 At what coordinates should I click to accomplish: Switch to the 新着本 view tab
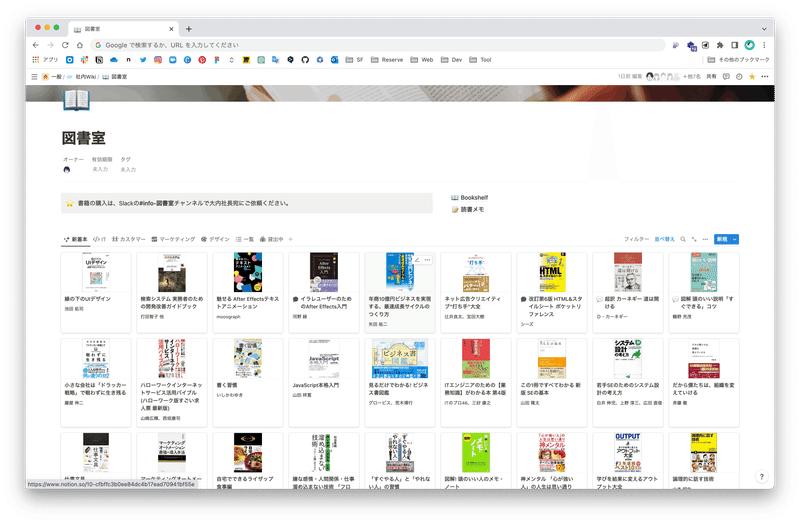(x=76, y=239)
